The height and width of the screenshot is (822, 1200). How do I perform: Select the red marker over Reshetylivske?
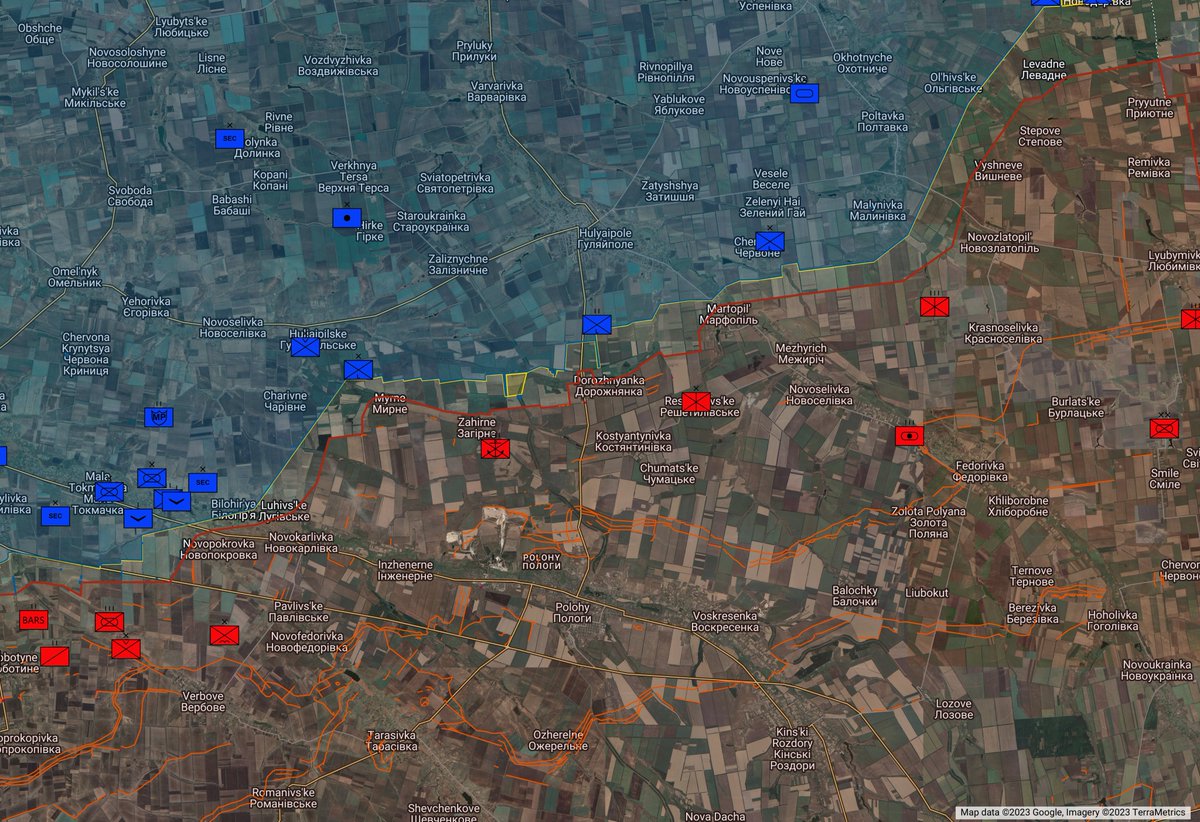[x=696, y=401]
